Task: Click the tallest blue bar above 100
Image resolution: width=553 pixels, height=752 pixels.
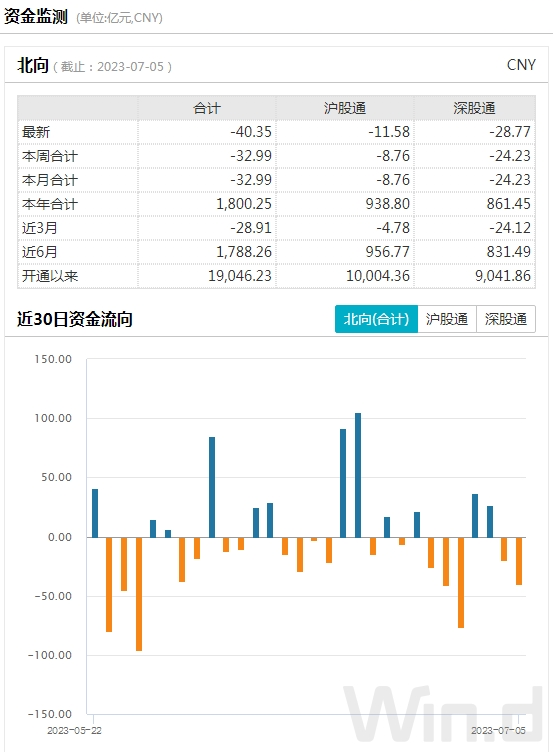Action: pos(358,475)
